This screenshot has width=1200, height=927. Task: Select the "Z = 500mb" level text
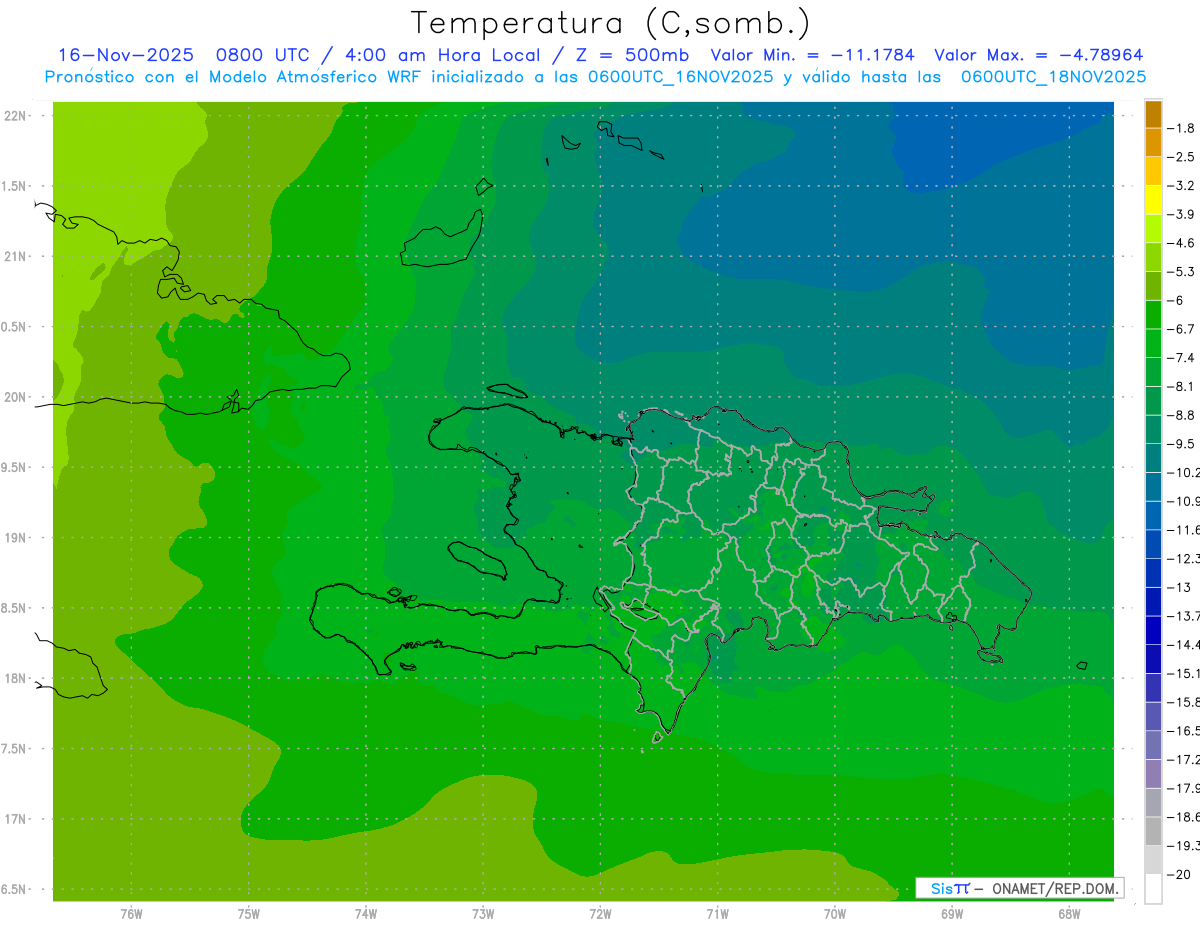point(634,55)
